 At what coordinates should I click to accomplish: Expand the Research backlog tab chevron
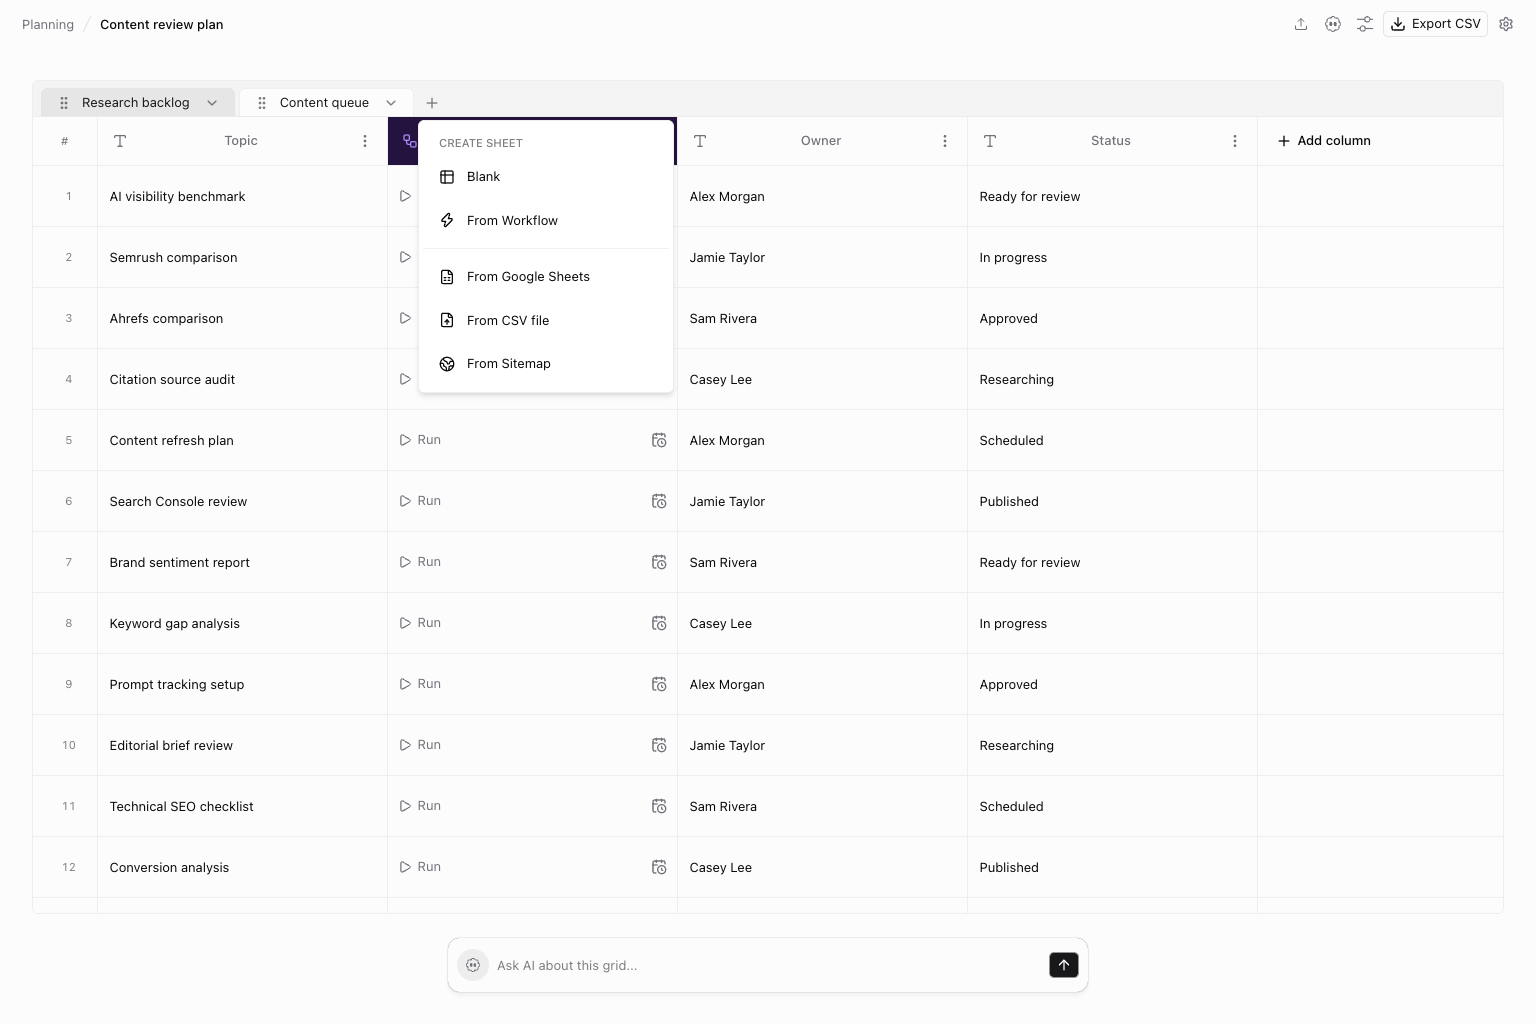(x=212, y=103)
